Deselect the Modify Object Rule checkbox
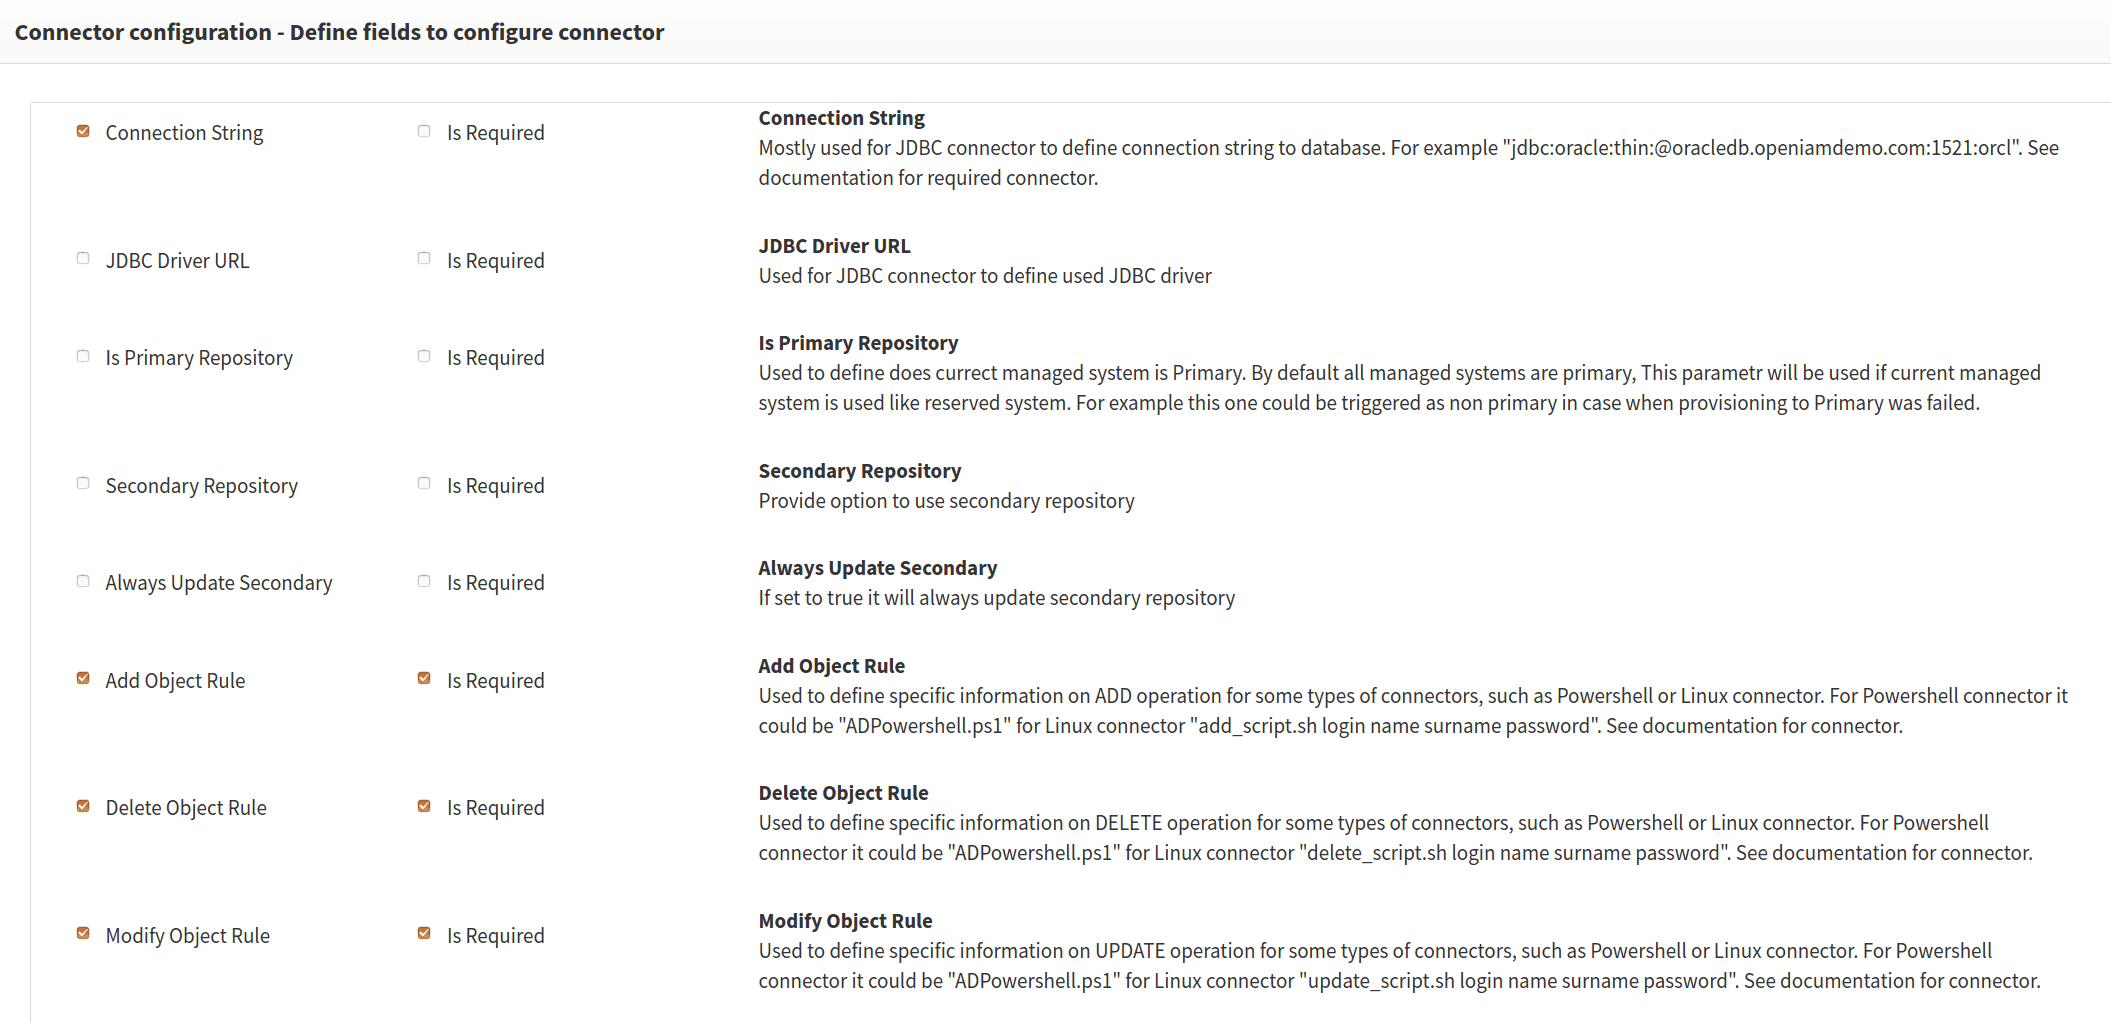This screenshot has height=1023, width=2111. 83,933
